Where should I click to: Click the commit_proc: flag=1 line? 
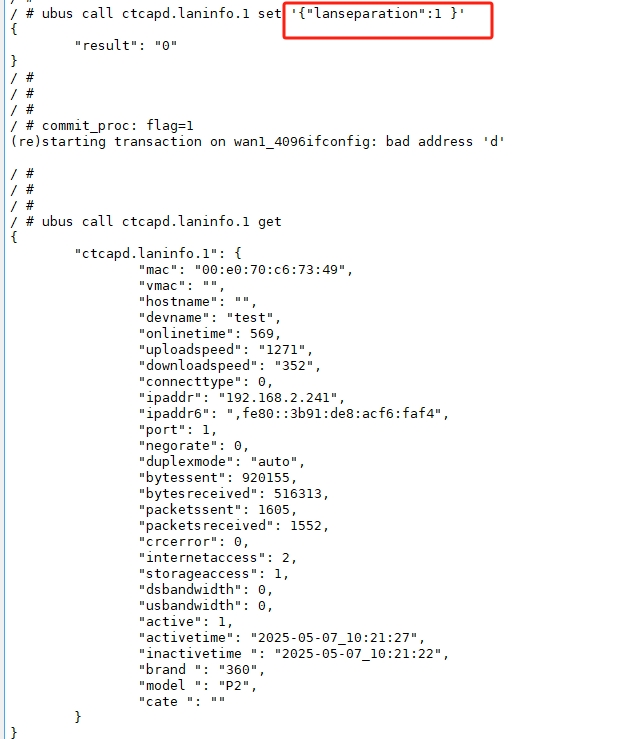coord(117,126)
